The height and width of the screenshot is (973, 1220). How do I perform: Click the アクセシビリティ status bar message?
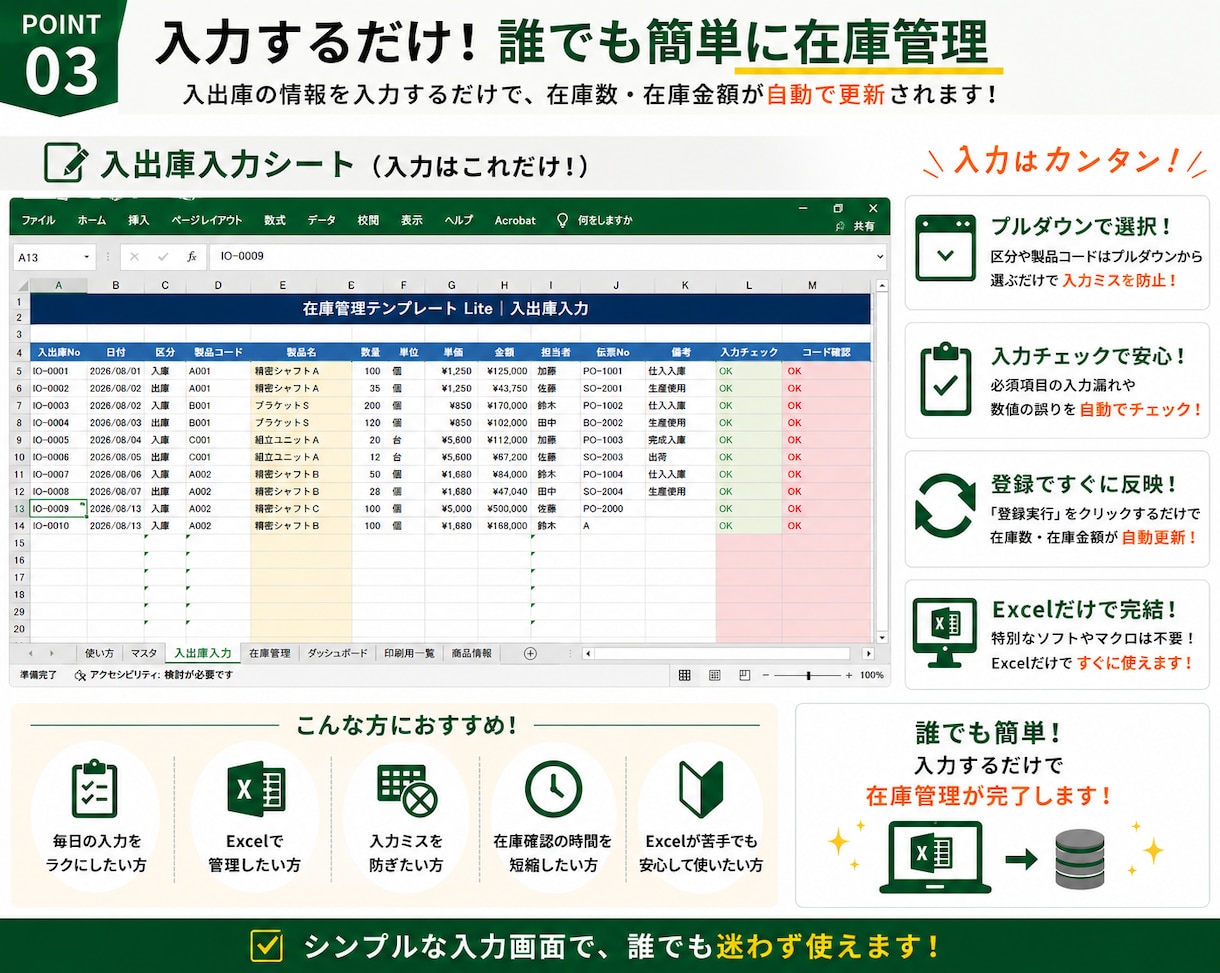click(x=154, y=675)
